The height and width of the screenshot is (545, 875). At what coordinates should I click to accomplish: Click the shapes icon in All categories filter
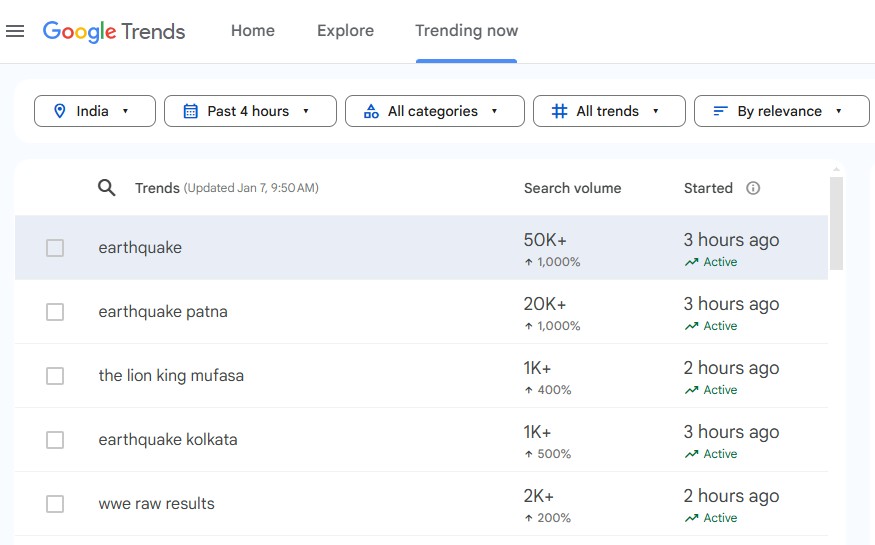click(x=371, y=111)
